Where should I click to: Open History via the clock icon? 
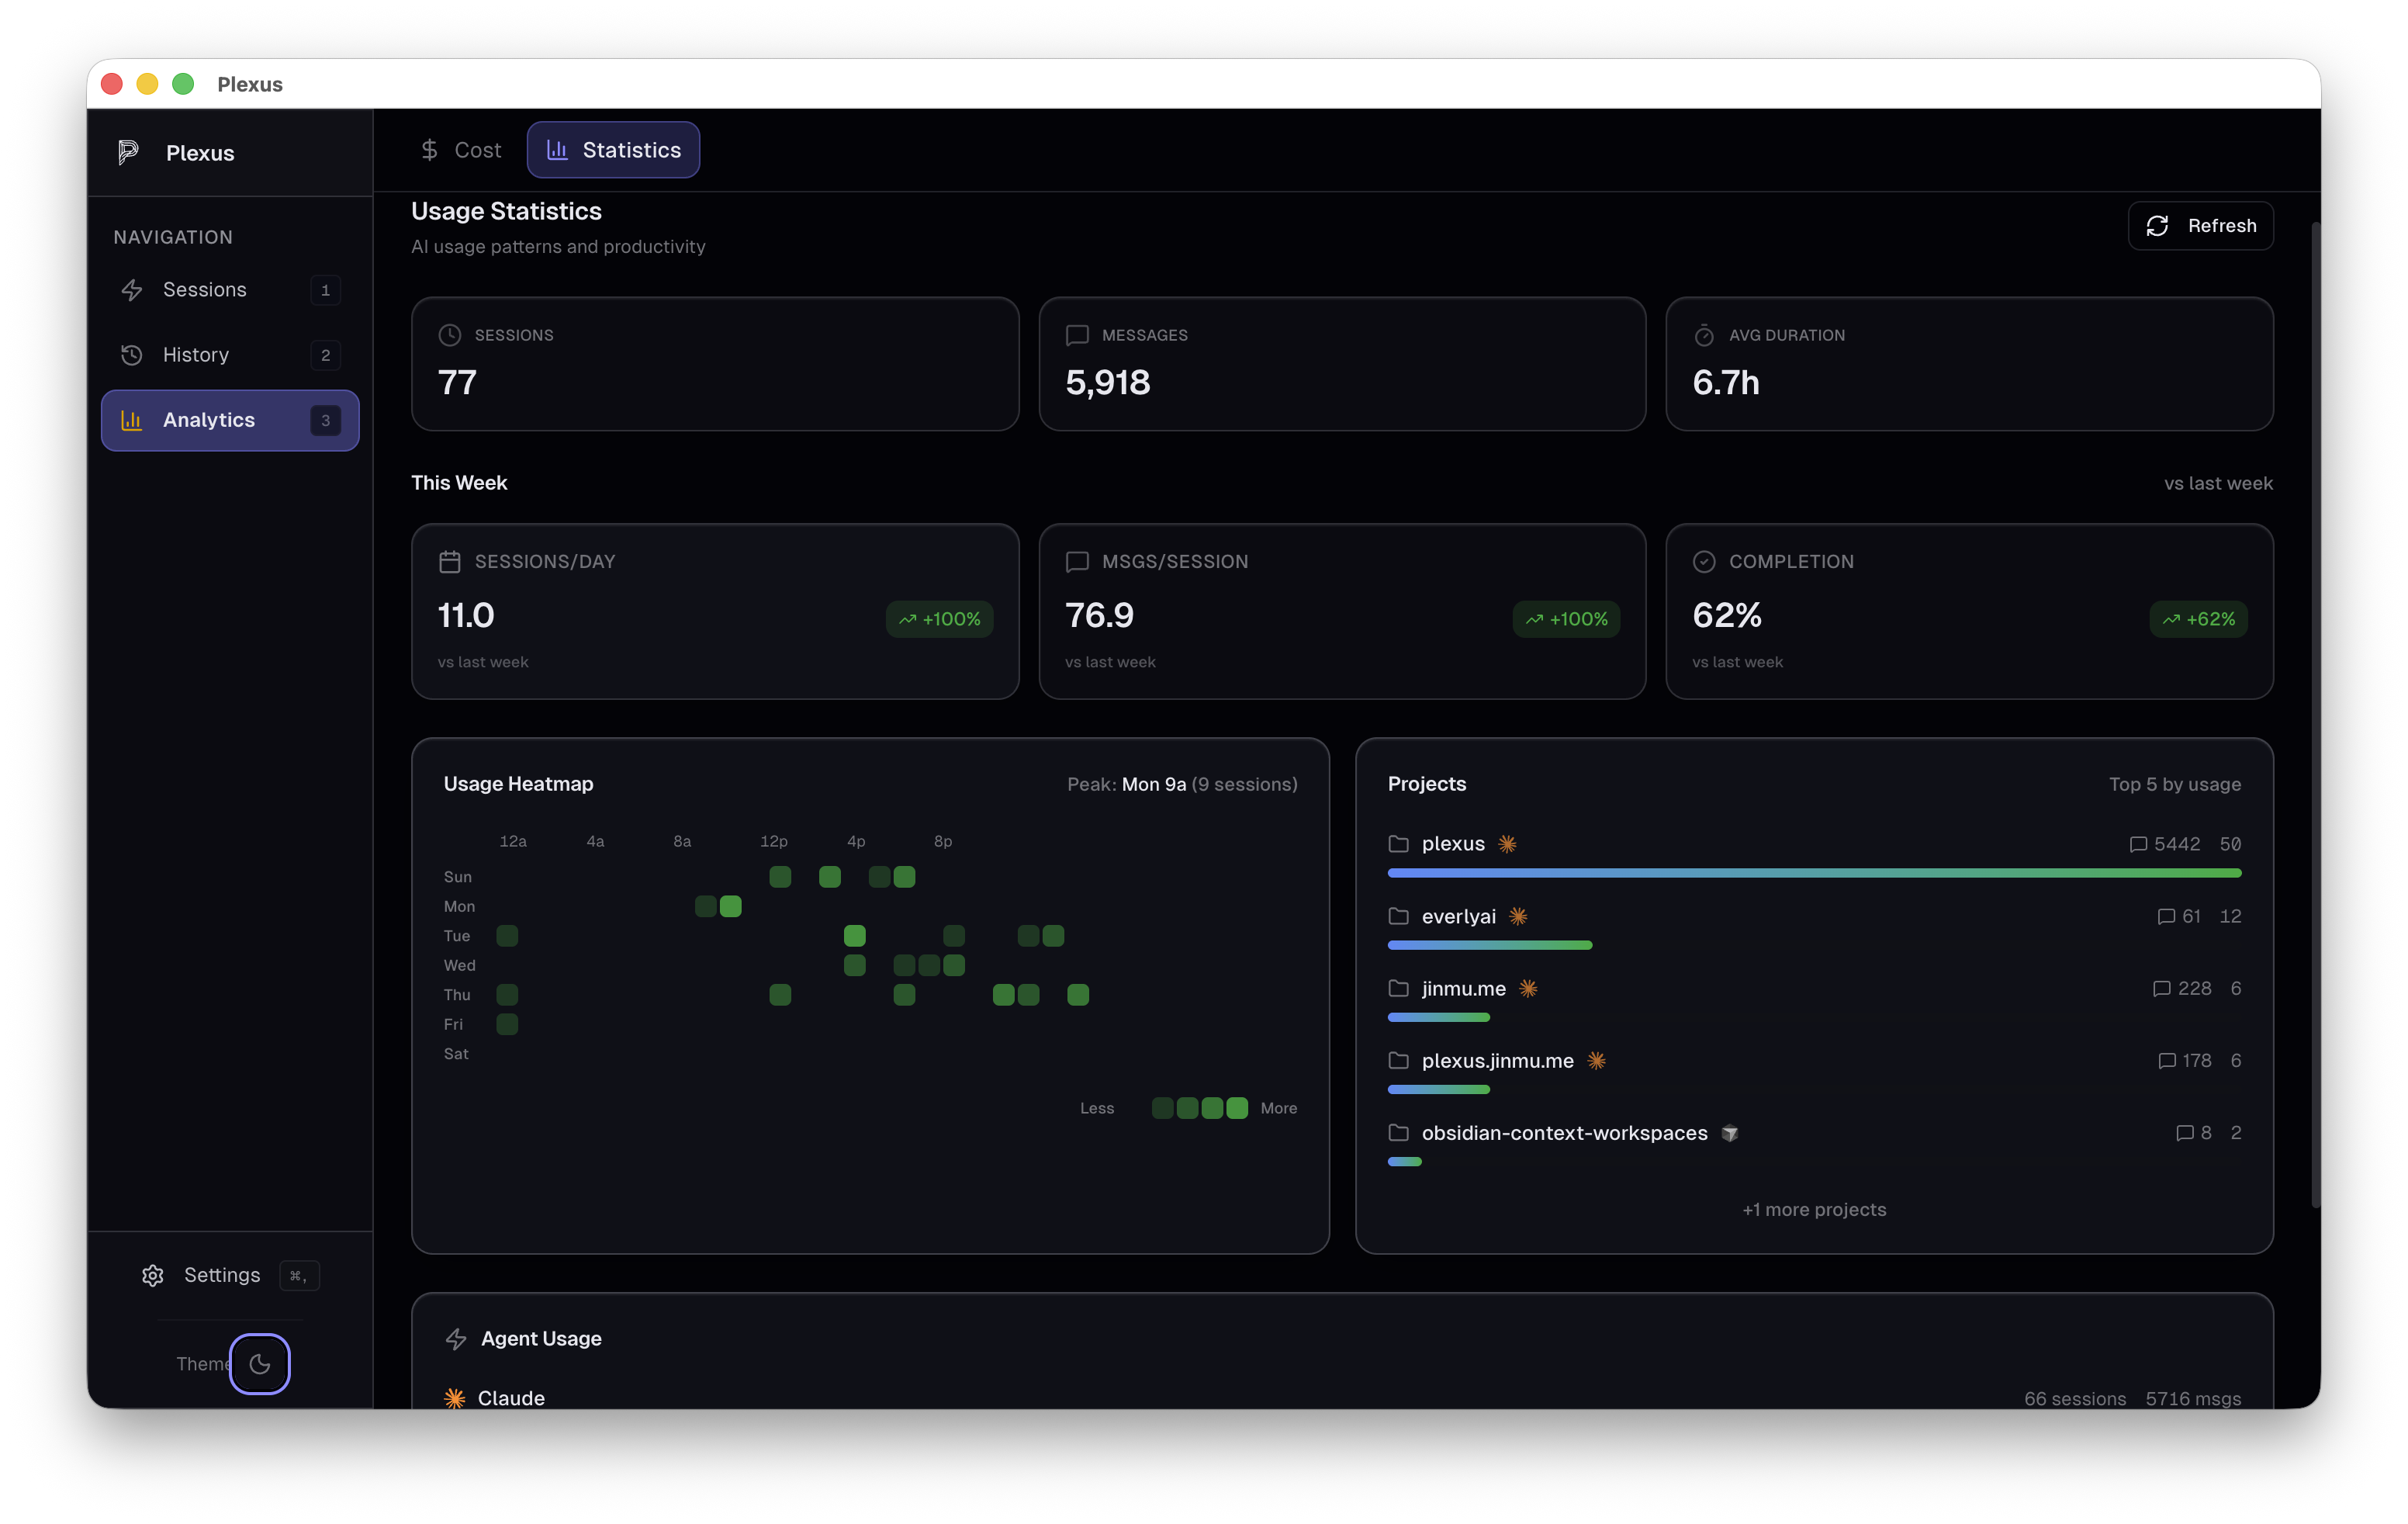click(131, 355)
